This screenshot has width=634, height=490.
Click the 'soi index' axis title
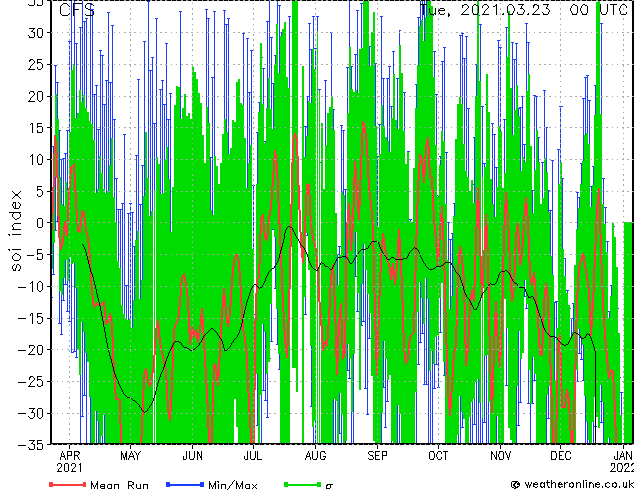(x=16, y=231)
